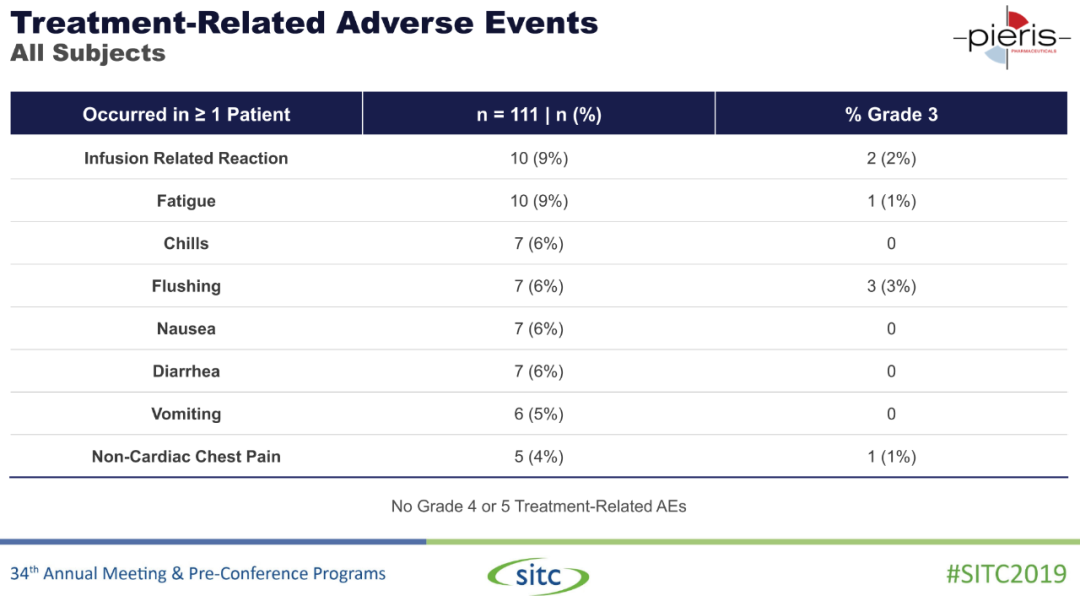1080x596 pixels.
Task: Select the 'n = 111 | n (%)' column header
Action: tap(538, 114)
